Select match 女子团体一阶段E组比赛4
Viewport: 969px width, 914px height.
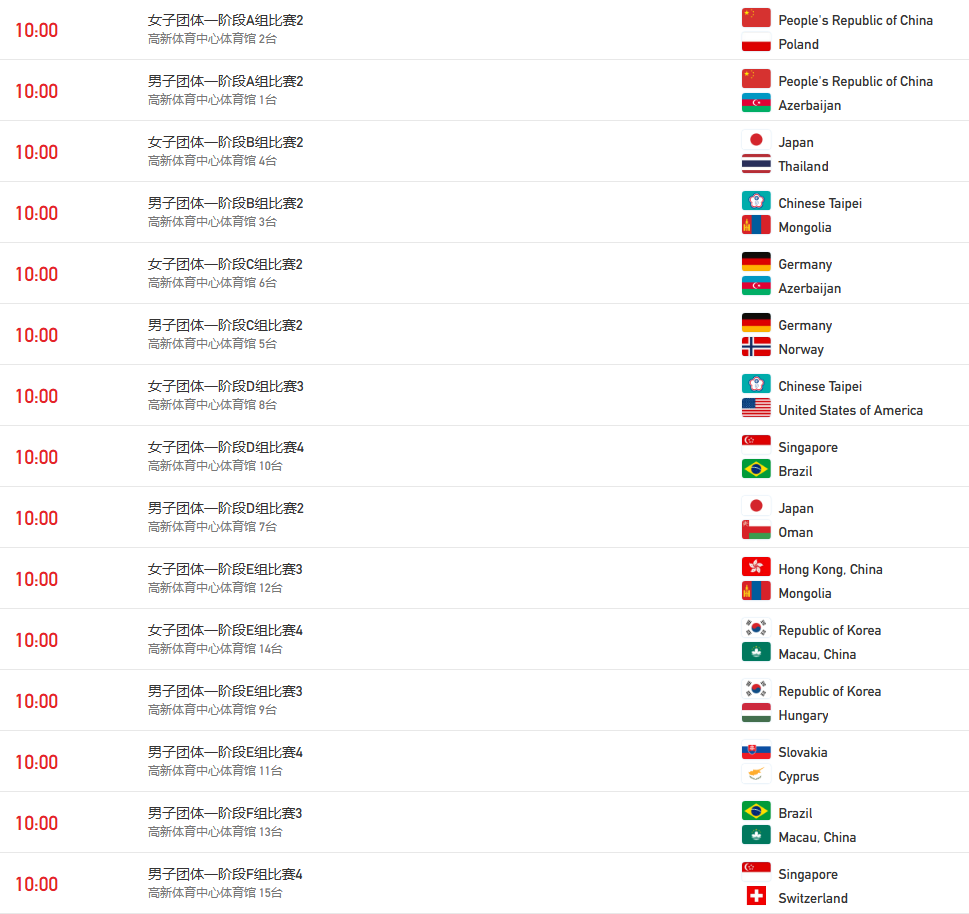[225, 630]
